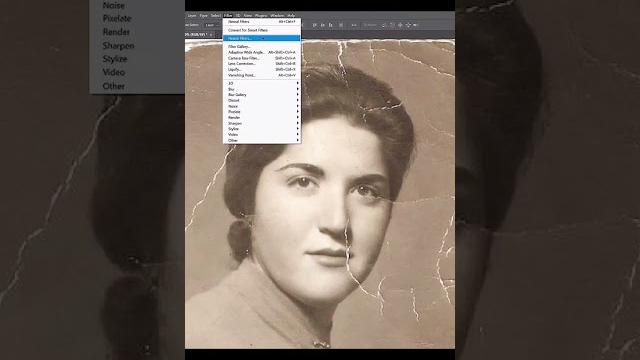Select the 3D pan mode icon

400,25
